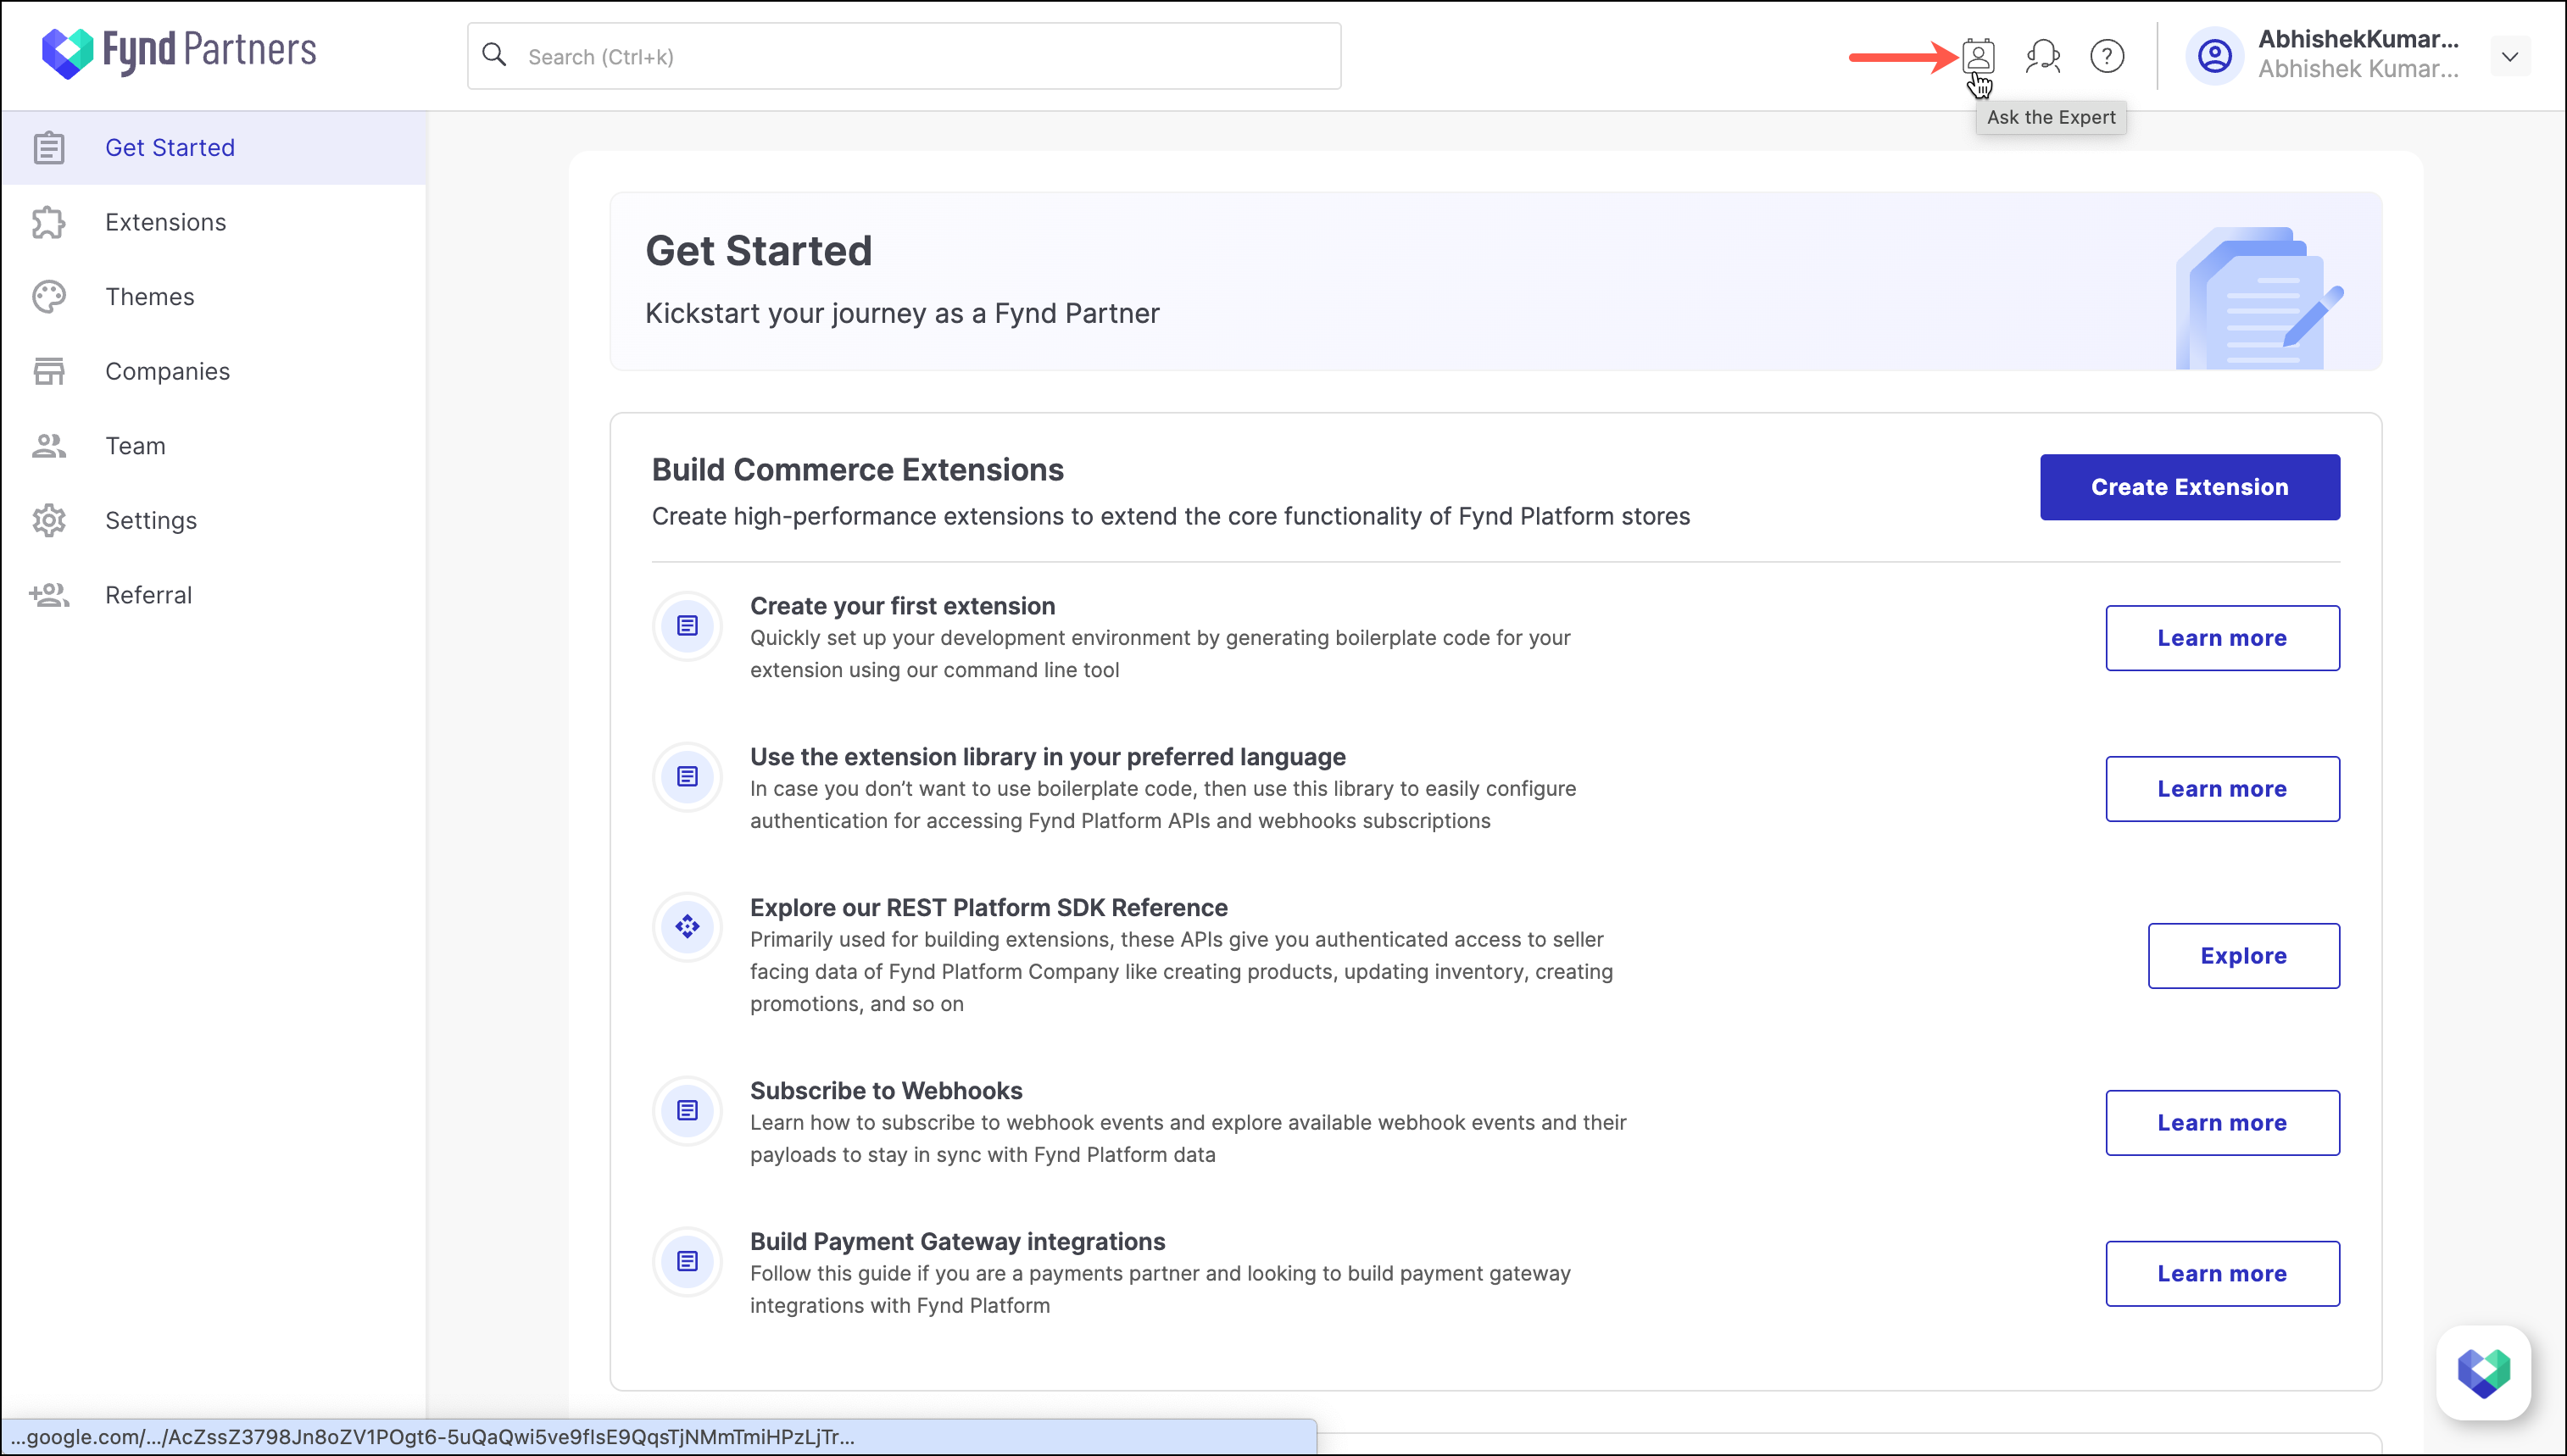Open Themes in the sidebar
The image size is (2567, 1456).
click(x=214, y=297)
